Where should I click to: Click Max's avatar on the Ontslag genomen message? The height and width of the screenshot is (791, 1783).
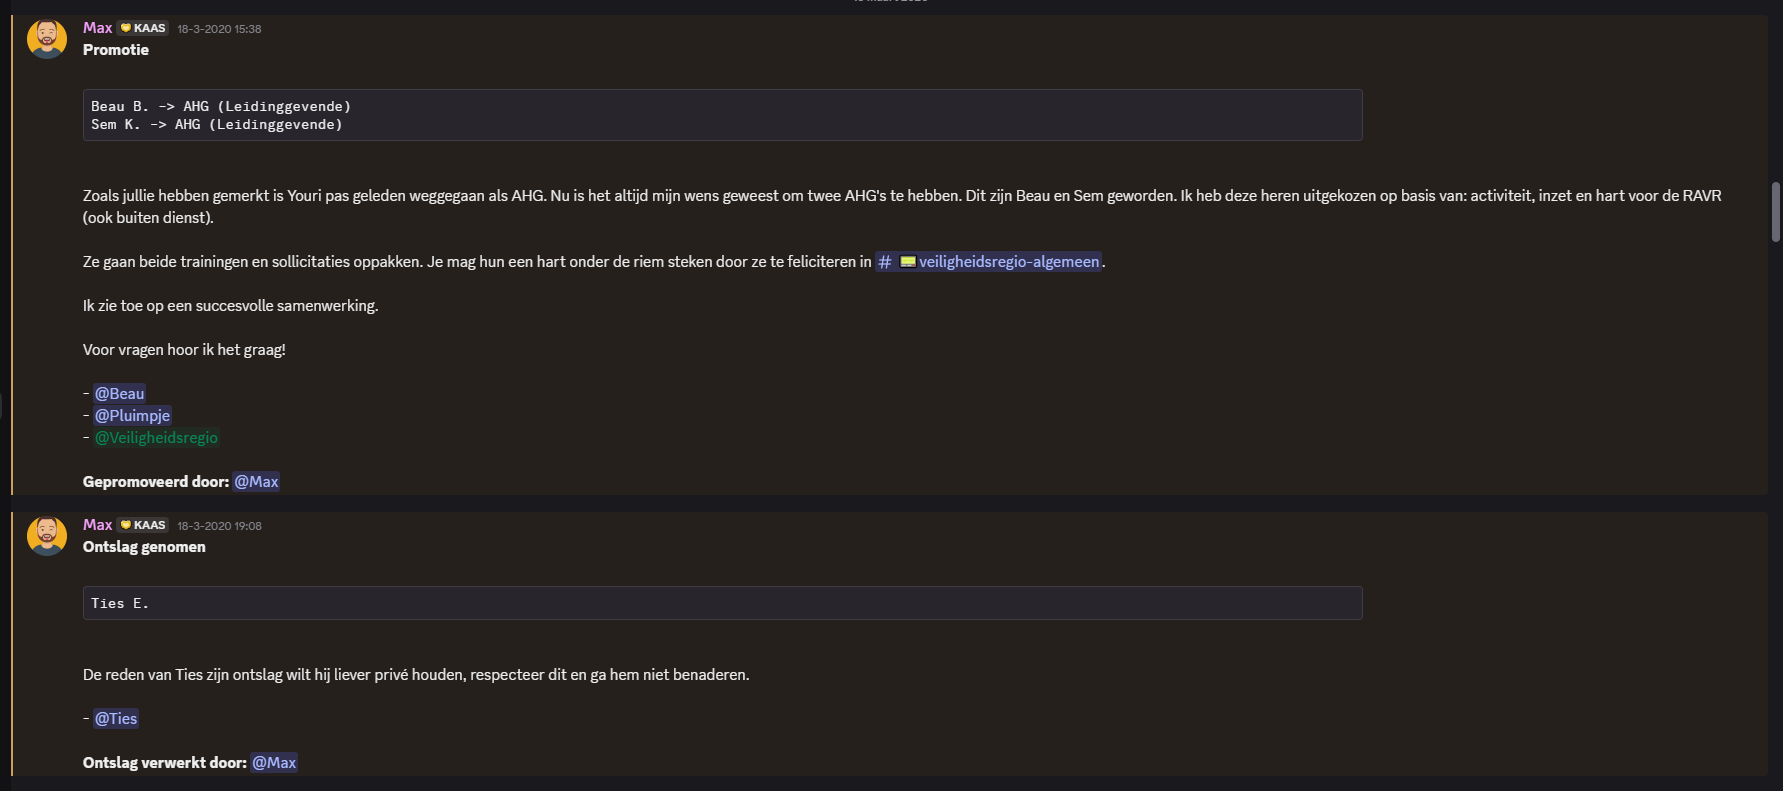pyautogui.click(x=46, y=536)
